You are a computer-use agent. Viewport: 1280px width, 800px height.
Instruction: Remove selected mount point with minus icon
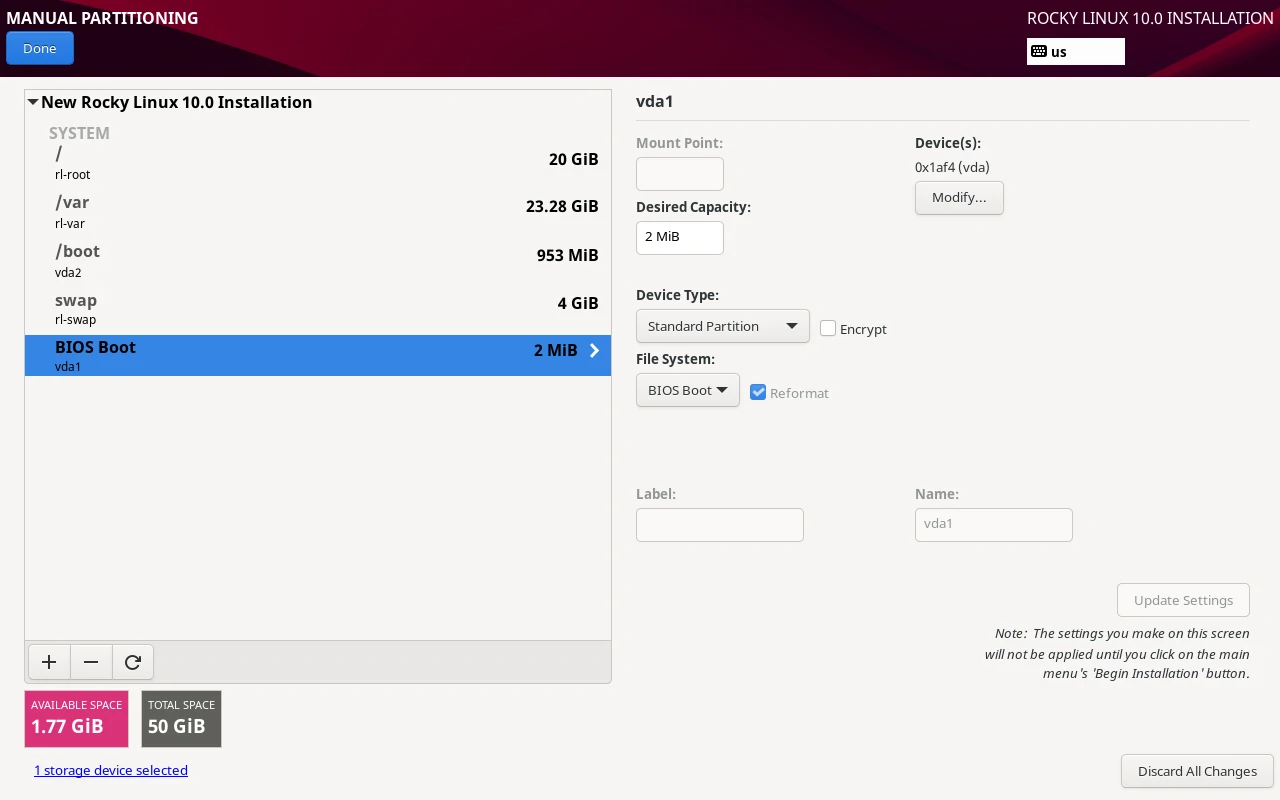(91, 662)
